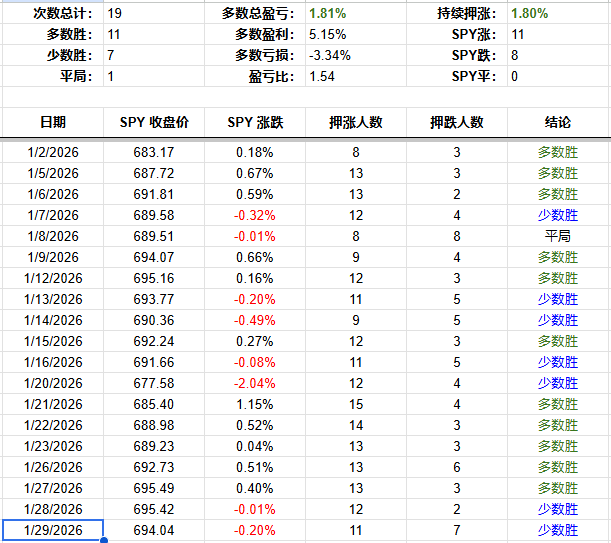Select the 押涨人数 value 14
Viewport: 611px width, 543px height.
click(x=356, y=425)
